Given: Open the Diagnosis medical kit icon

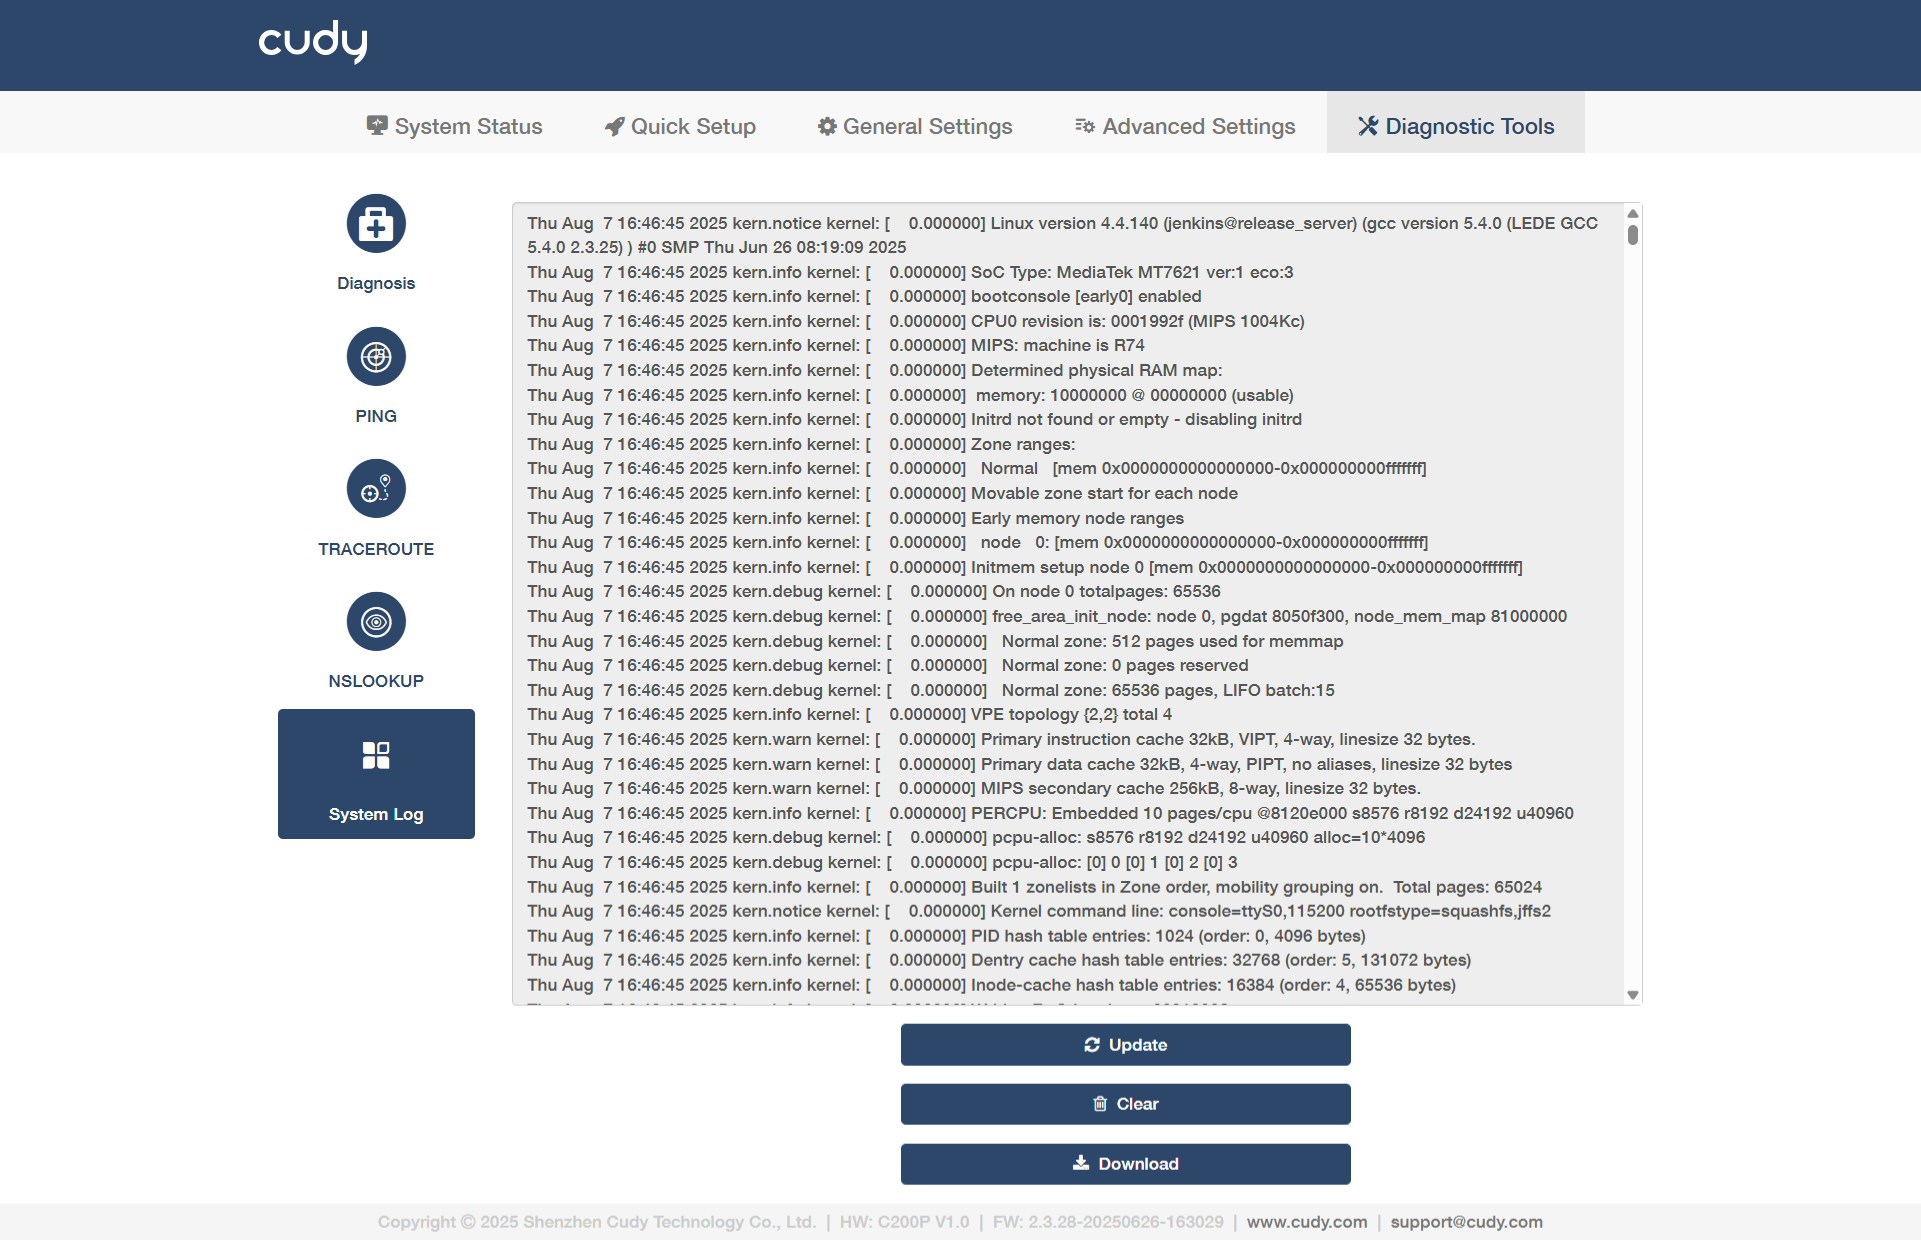Looking at the screenshot, I should click(376, 224).
